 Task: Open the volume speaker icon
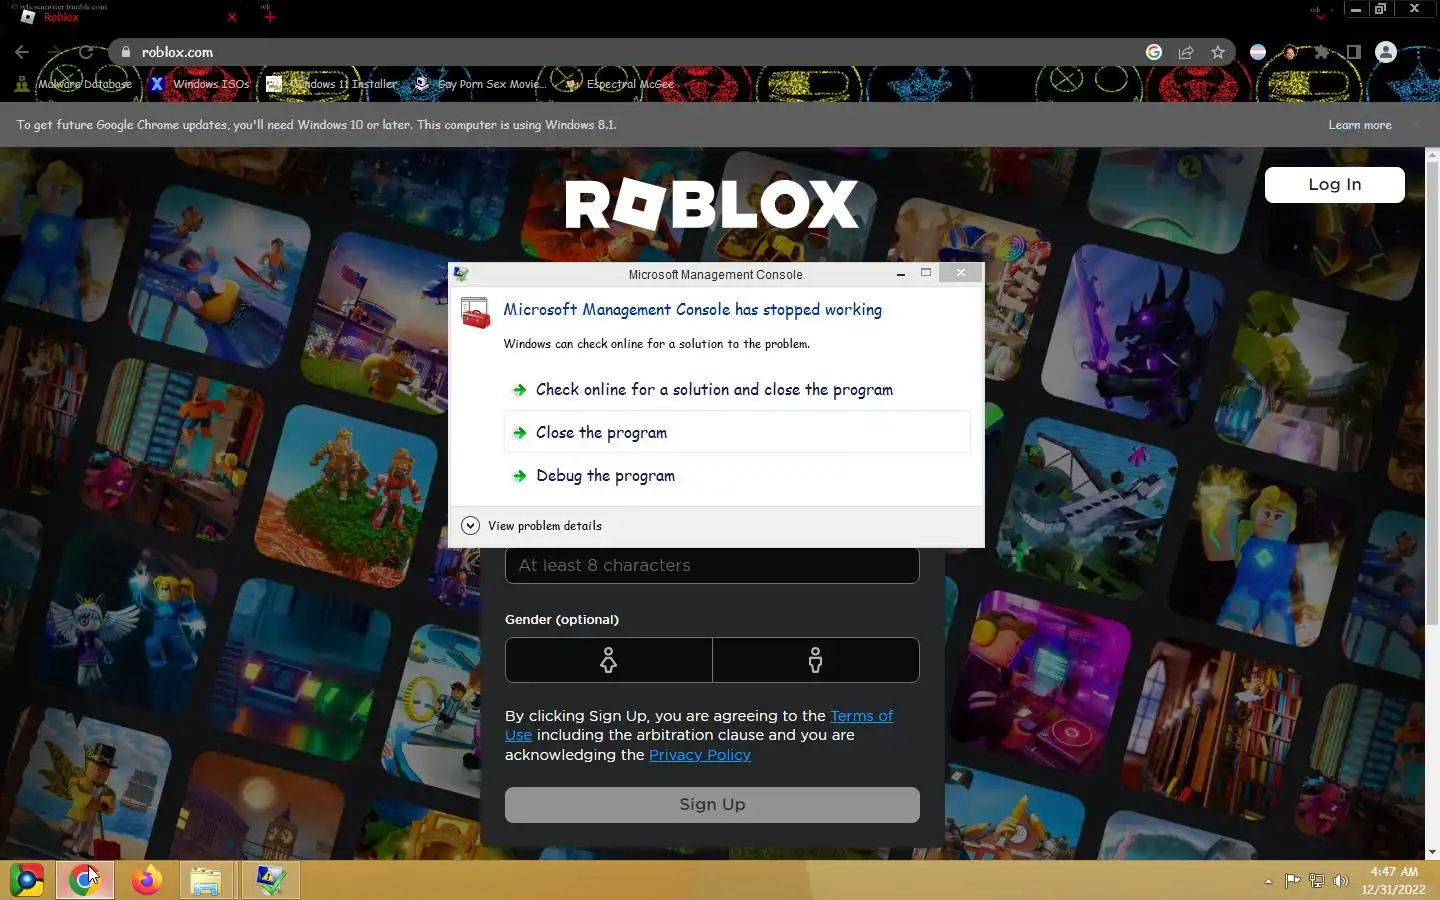[x=1341, y=881]
